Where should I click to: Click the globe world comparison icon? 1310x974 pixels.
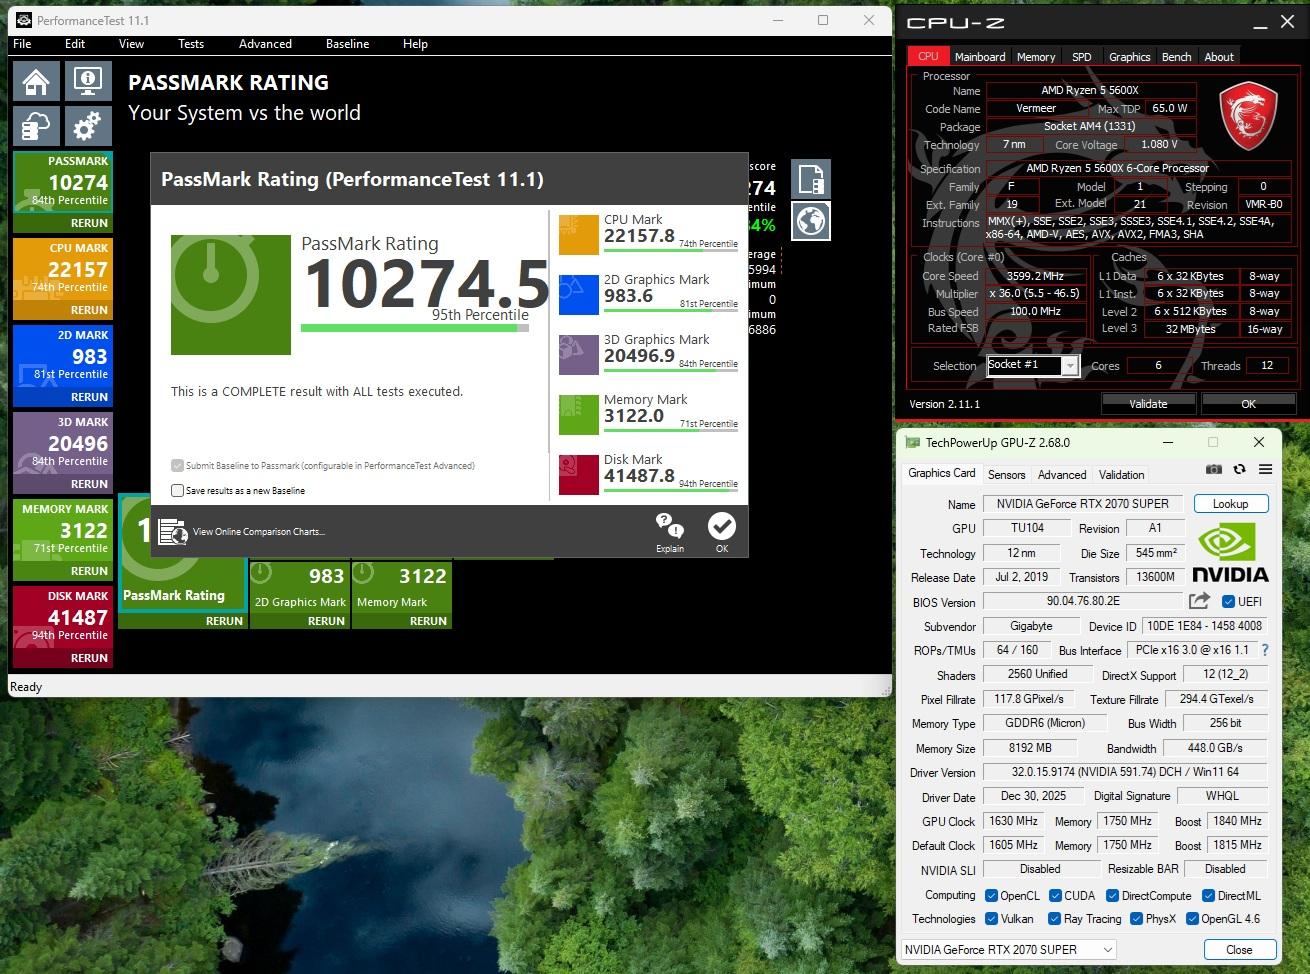pos(811,221)
